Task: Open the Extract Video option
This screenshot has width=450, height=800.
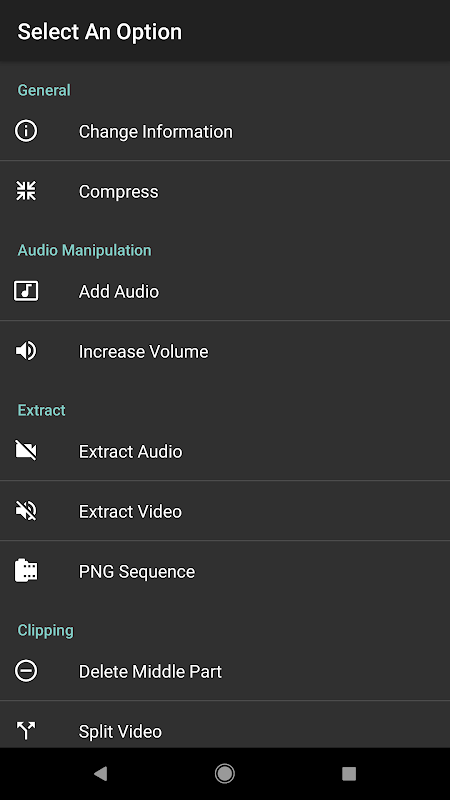Action: [x=225, y=511]
